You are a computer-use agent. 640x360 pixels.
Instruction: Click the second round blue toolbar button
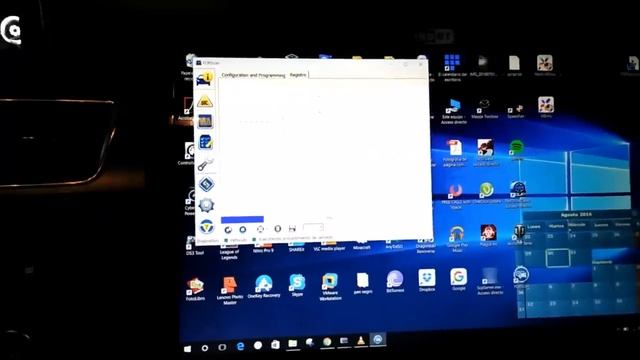coord(243,229)
